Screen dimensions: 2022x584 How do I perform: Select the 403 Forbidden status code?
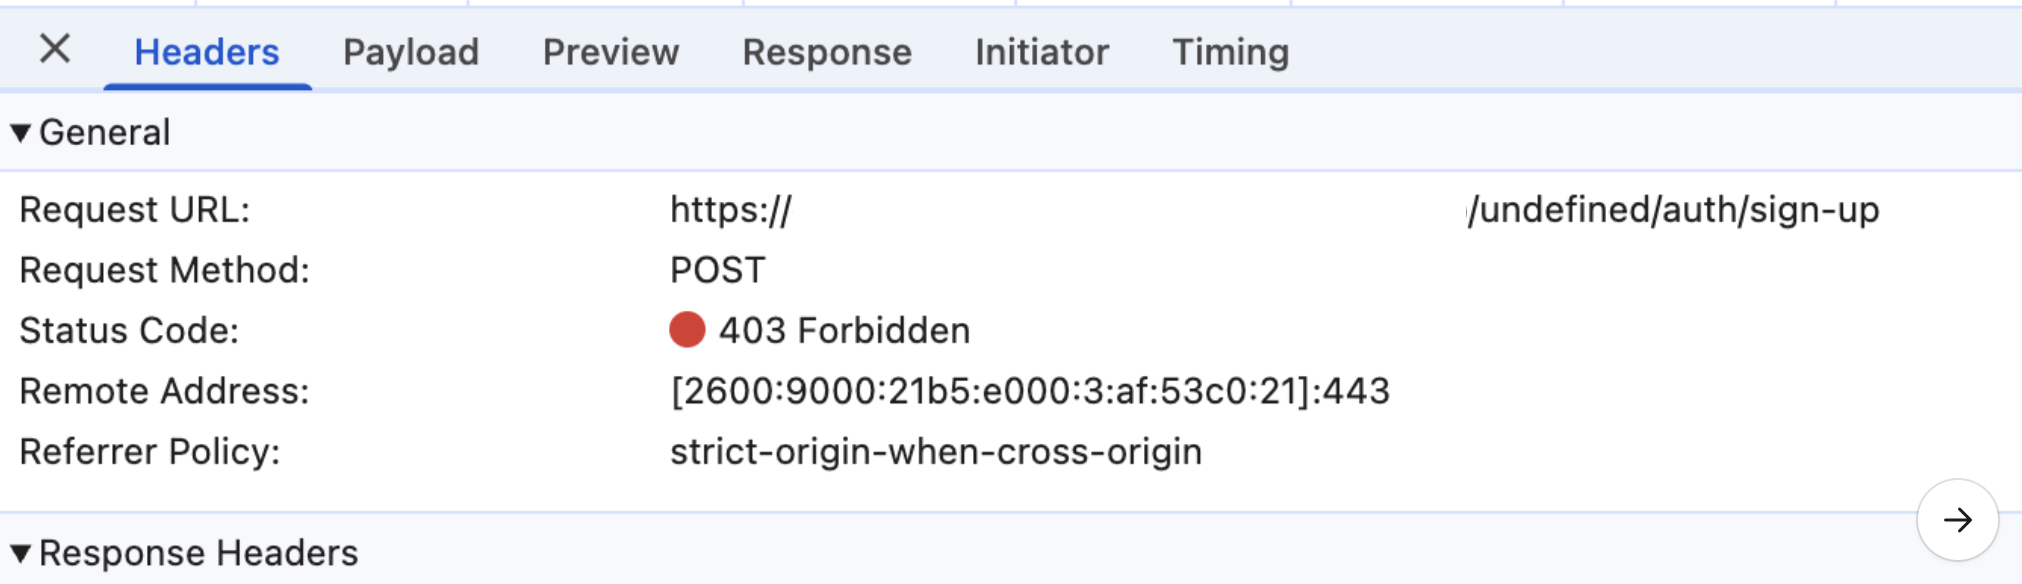[845, 330]
